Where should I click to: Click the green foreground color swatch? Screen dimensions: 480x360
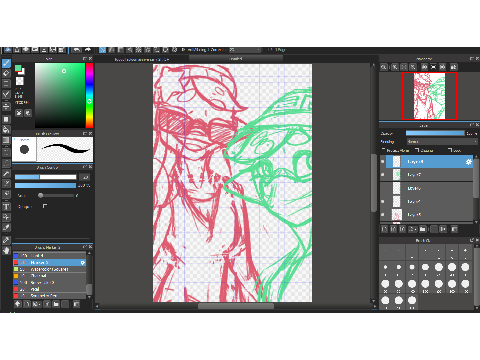click(18, 68)
